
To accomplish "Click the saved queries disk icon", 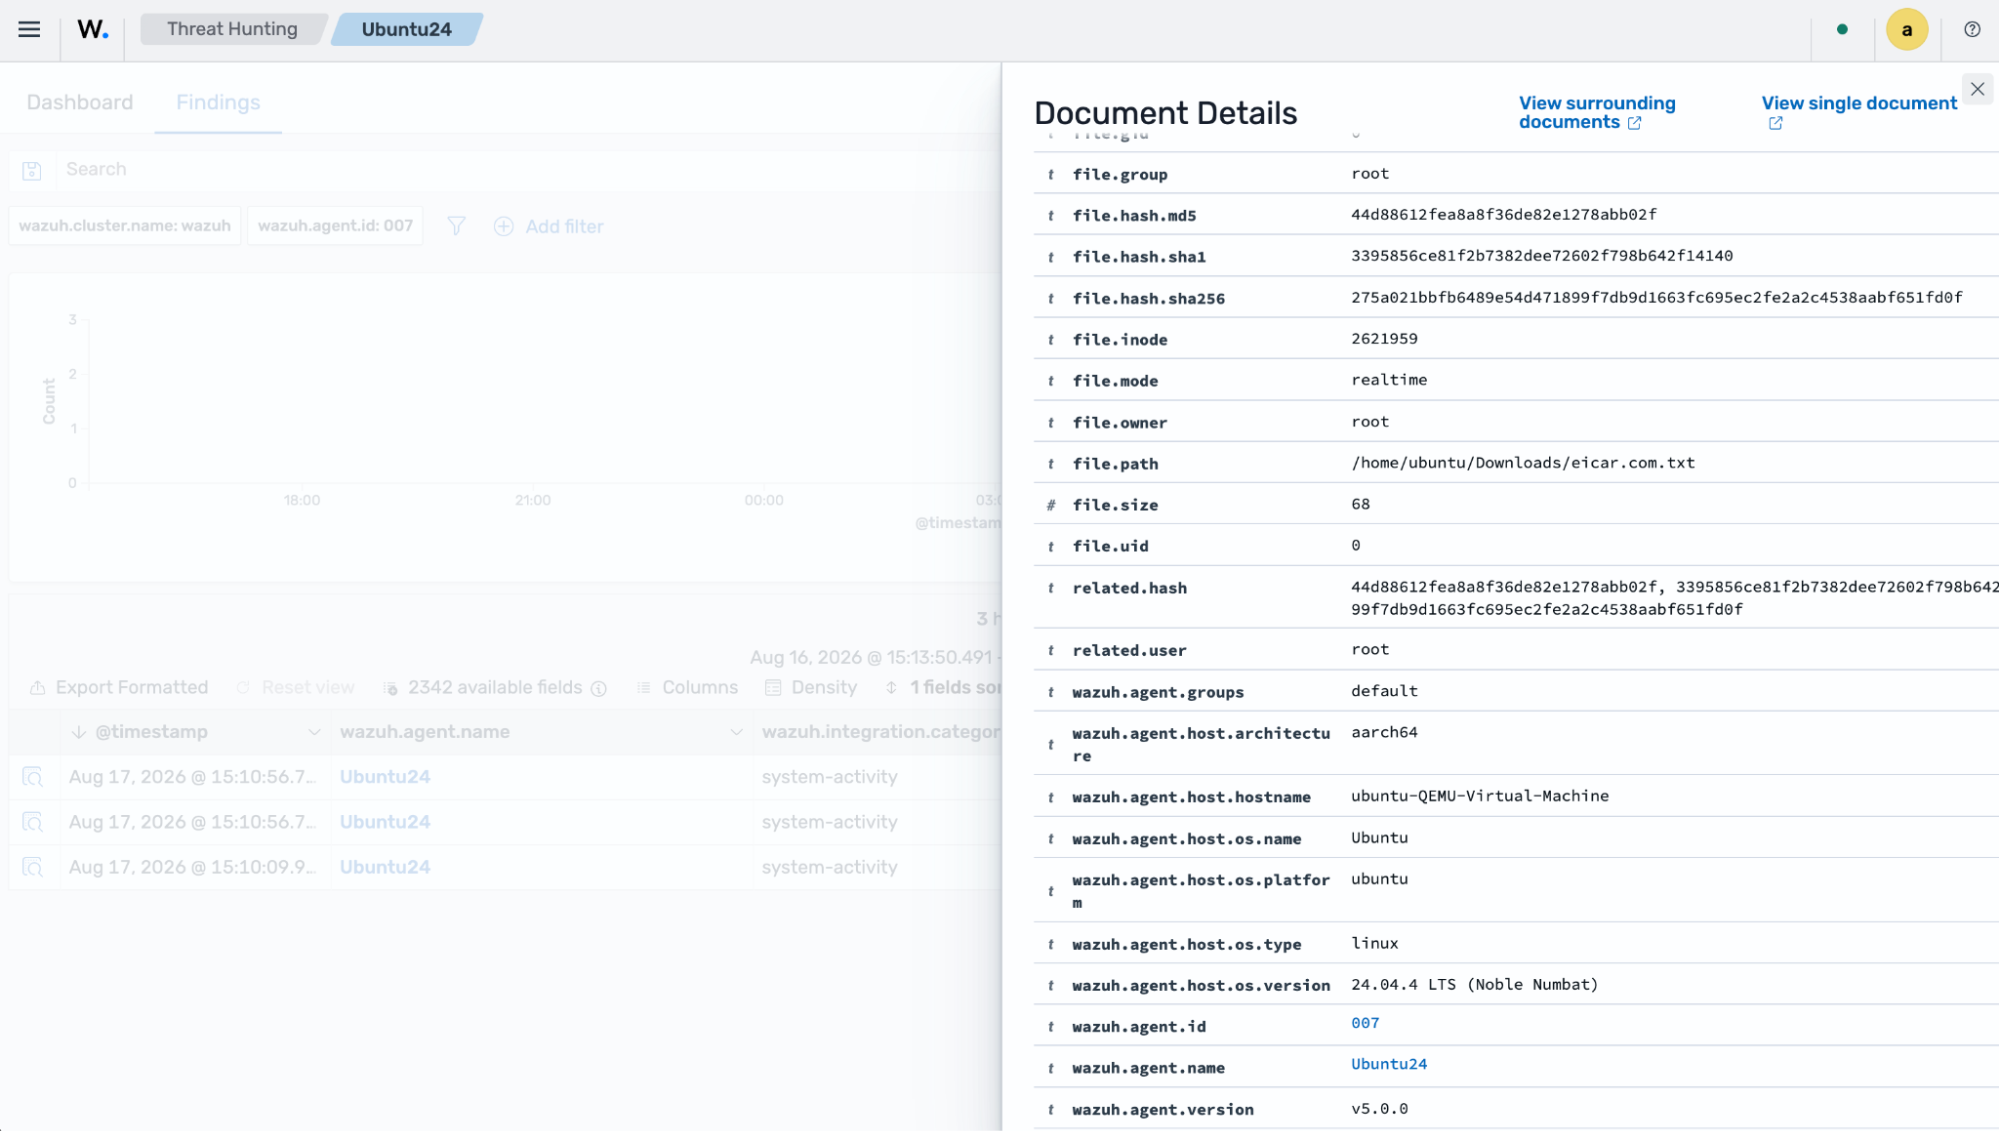I will pyautogui.click(x=32, y=170).
